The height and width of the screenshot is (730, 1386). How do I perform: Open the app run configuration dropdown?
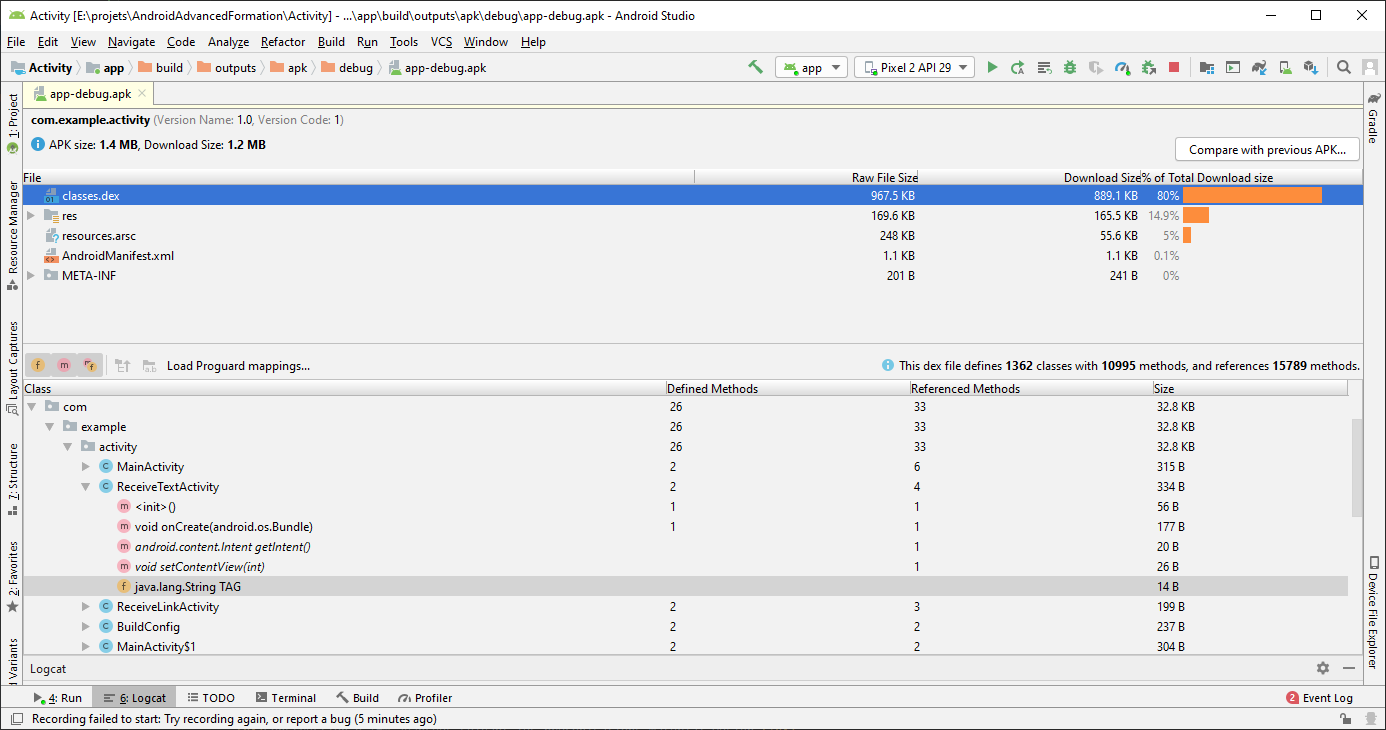pos(813,67)
